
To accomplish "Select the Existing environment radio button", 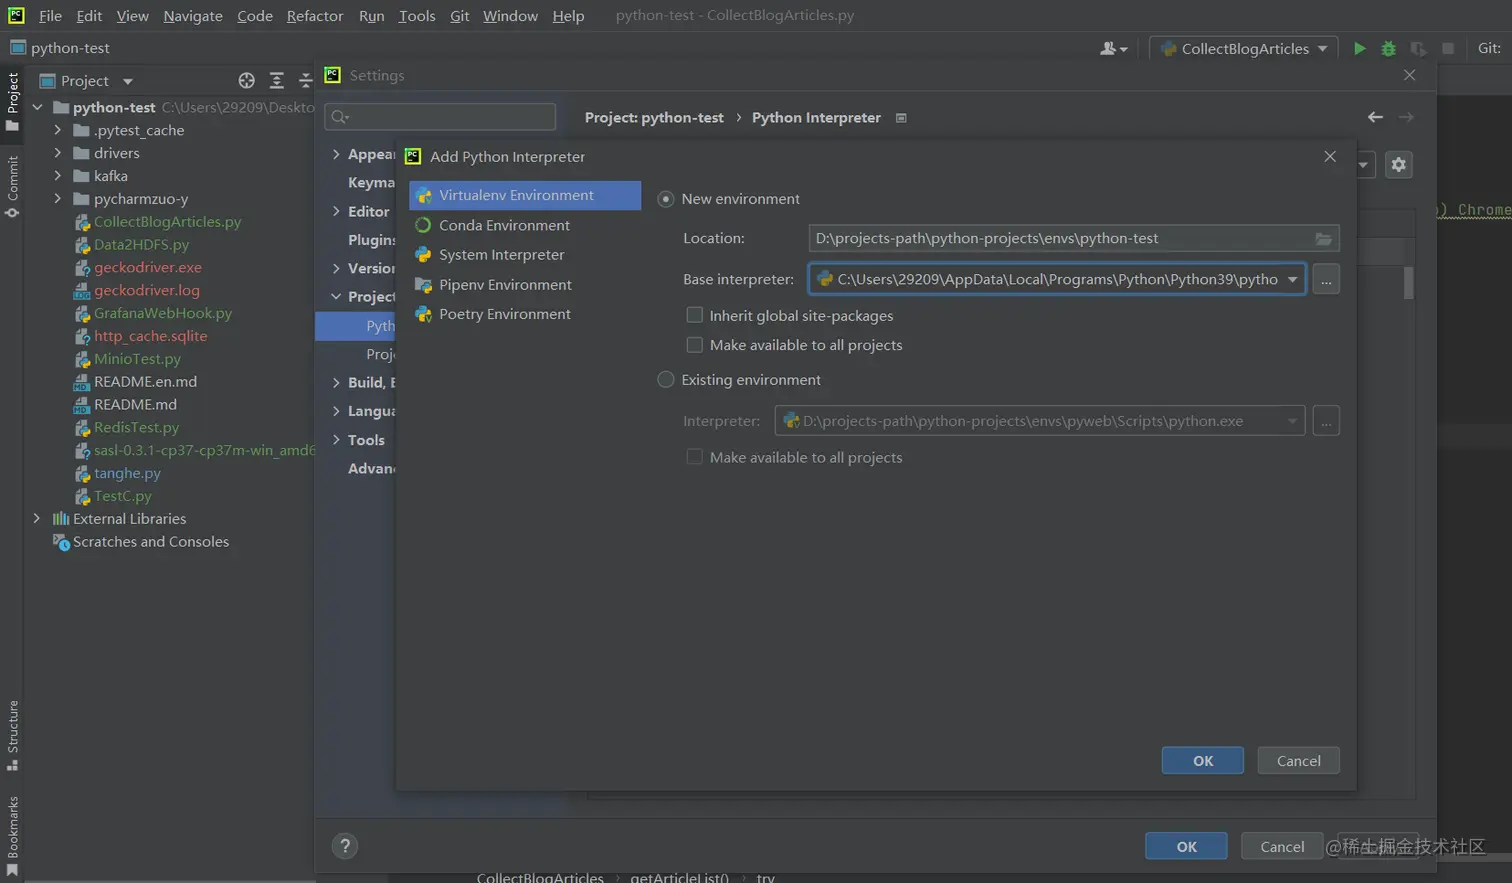I will click(666, 380).
